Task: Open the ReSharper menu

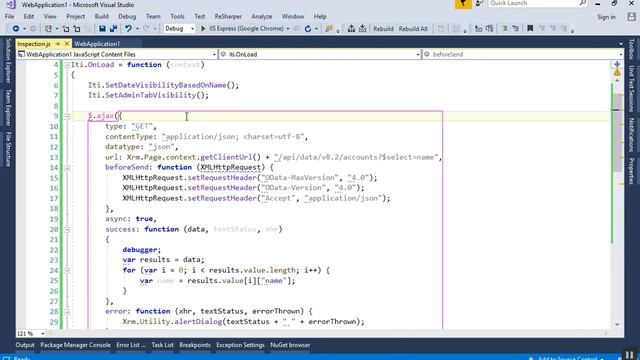Action: [x=228, y=17]
